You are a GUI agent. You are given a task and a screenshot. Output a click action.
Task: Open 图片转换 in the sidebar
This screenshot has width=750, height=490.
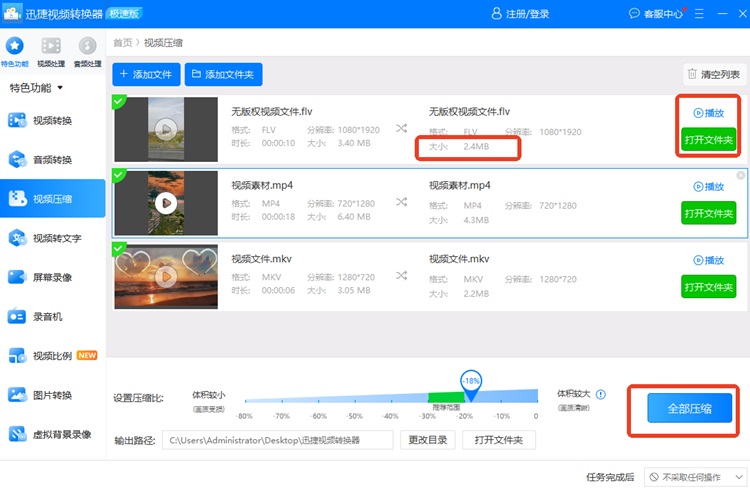(x=53, y=395)
